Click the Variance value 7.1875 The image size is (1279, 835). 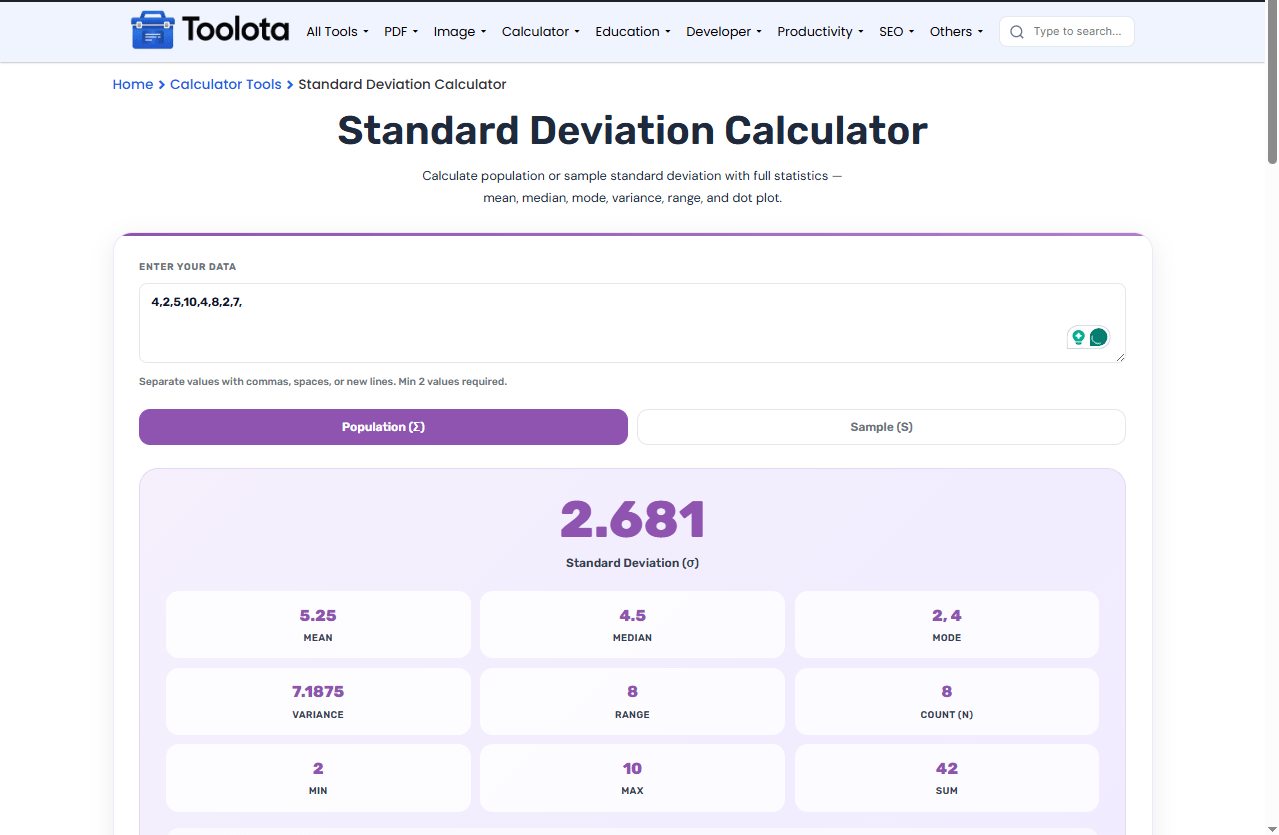tap(318, 692)
